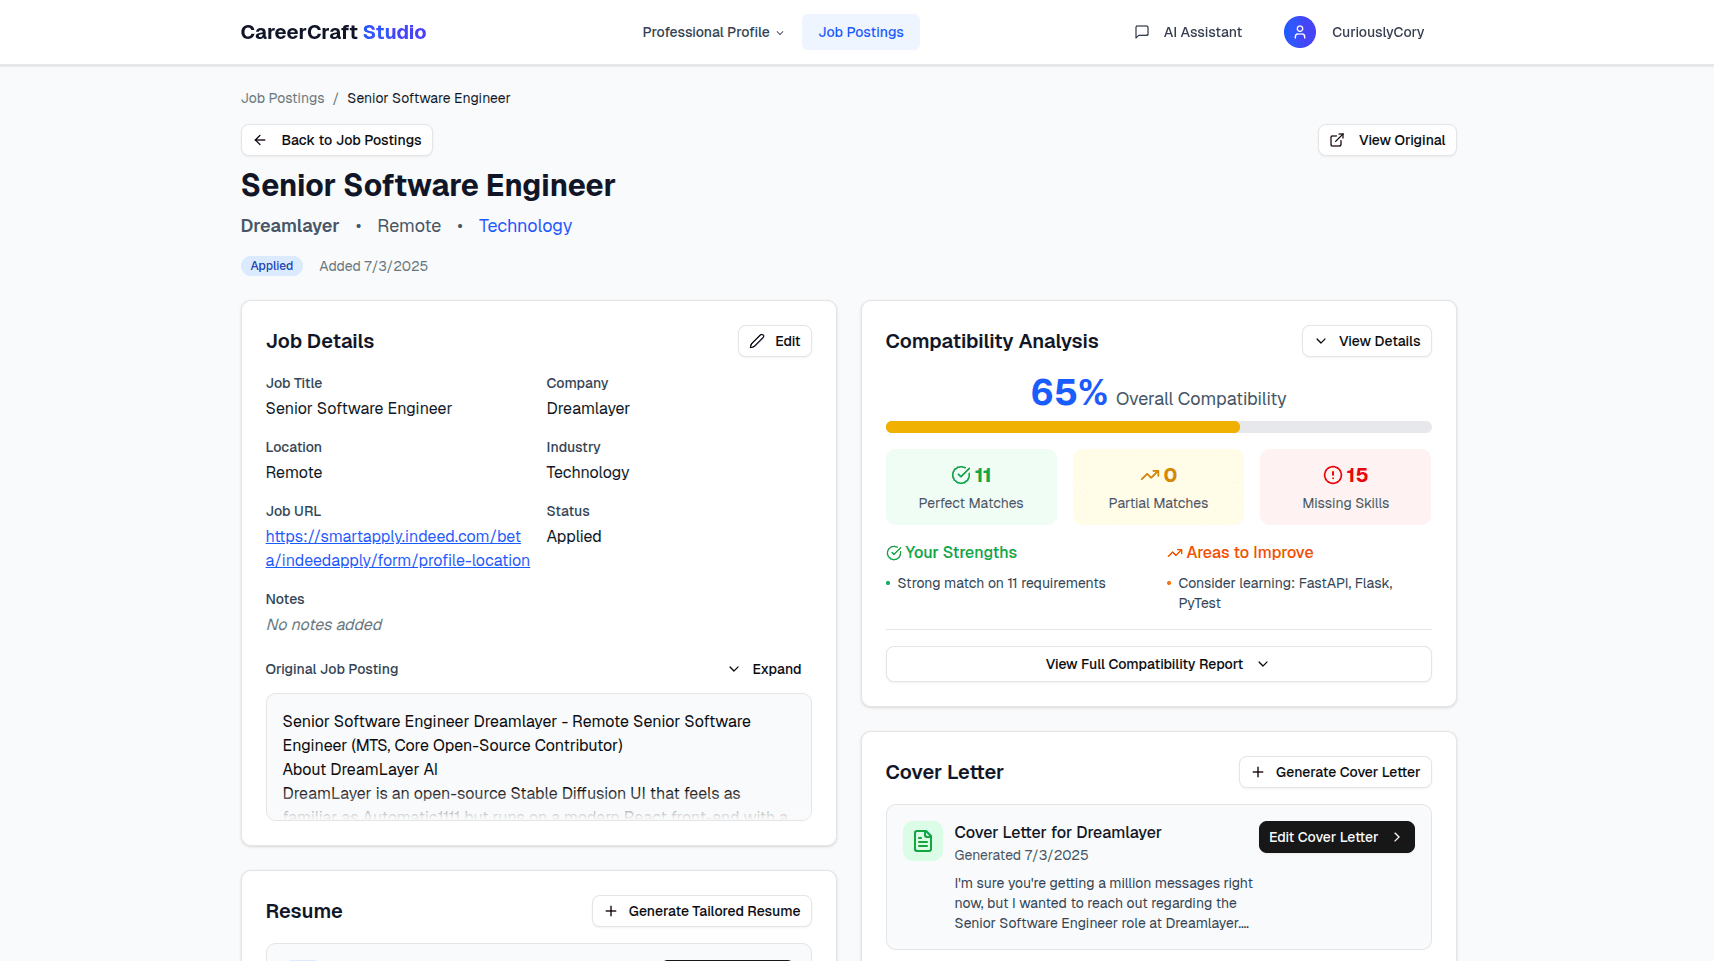Click the green cover letter document icon
This screenshot has width=1714, height=961.
tap(923, 841)
